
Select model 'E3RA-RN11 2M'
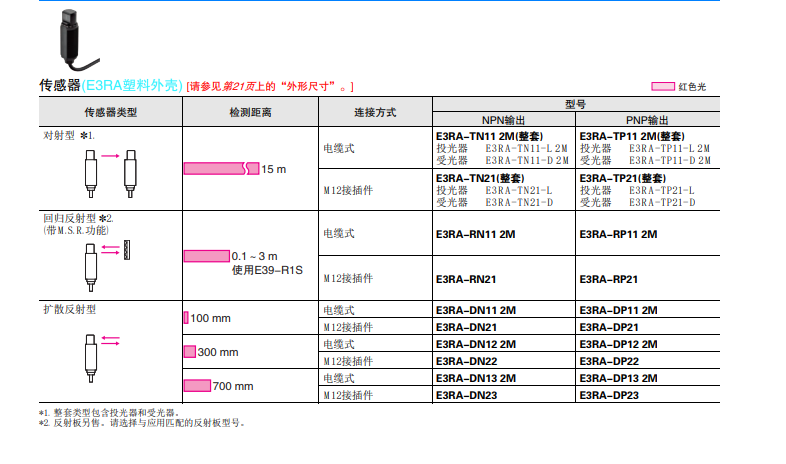476,235
